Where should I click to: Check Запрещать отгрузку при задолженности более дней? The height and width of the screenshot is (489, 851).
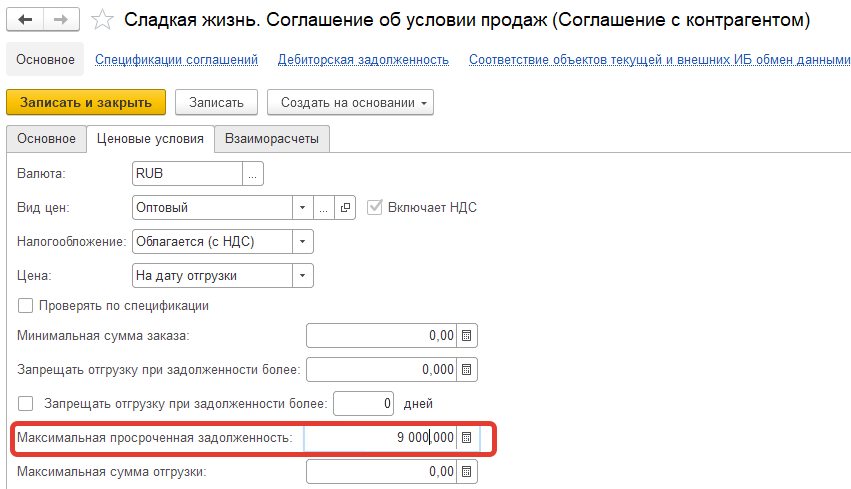pyautogui.click(x=26, y=404)
